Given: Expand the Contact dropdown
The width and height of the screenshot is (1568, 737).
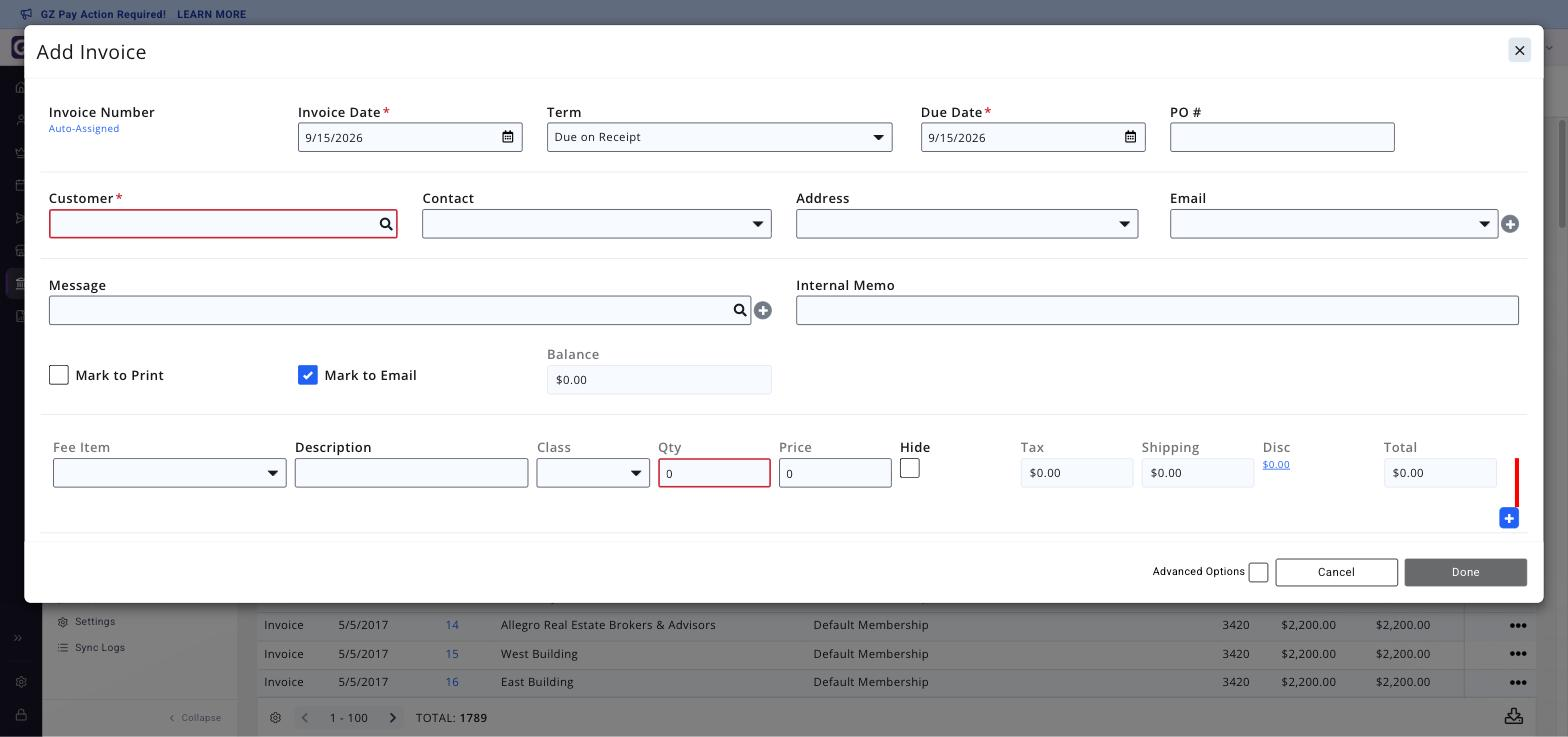Looking at the screenshot, I should [x=597, y=224].
